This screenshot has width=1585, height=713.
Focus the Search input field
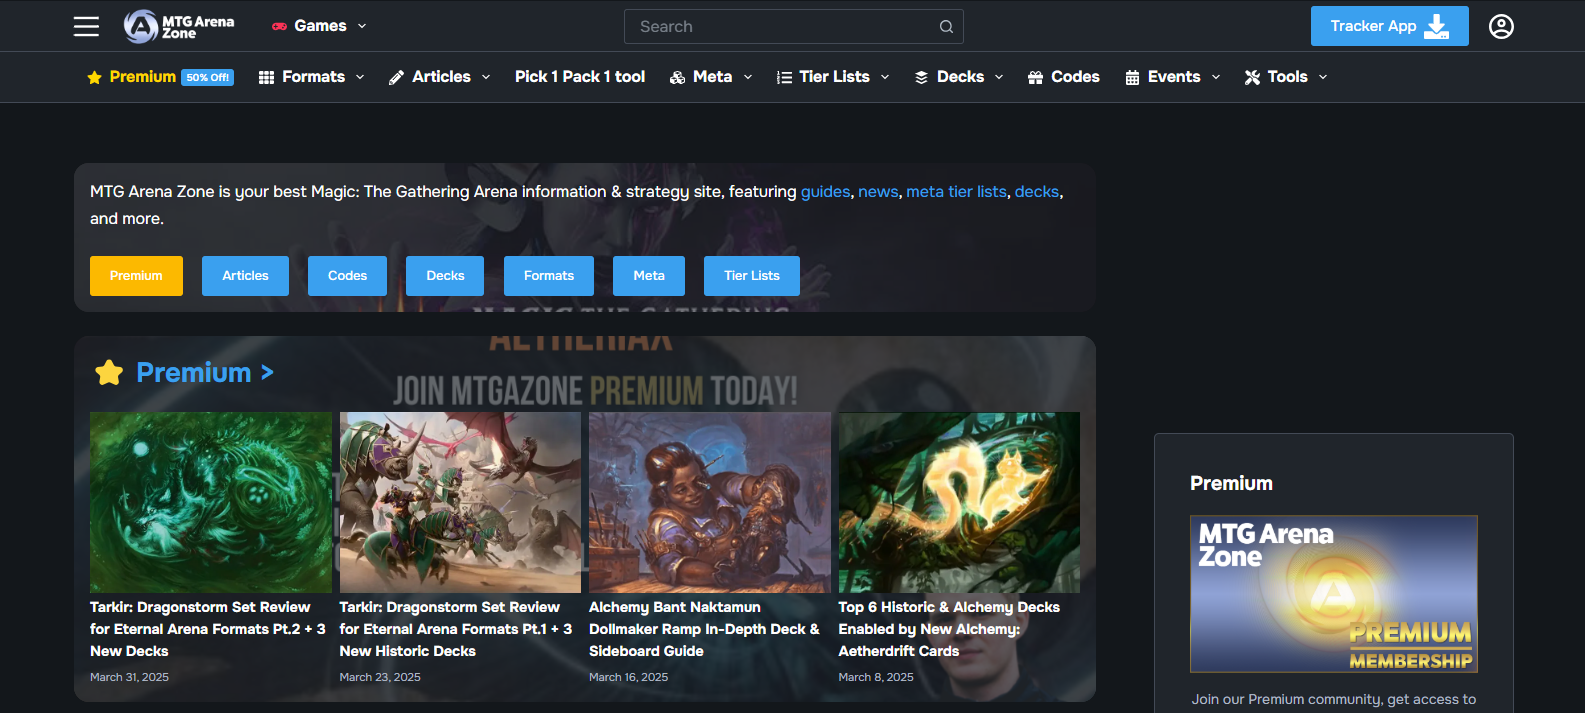pos(793,27)
